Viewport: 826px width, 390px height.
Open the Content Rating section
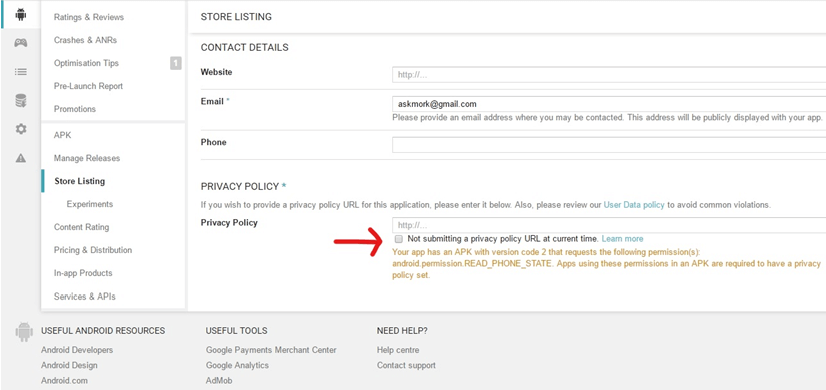point(81,227)
